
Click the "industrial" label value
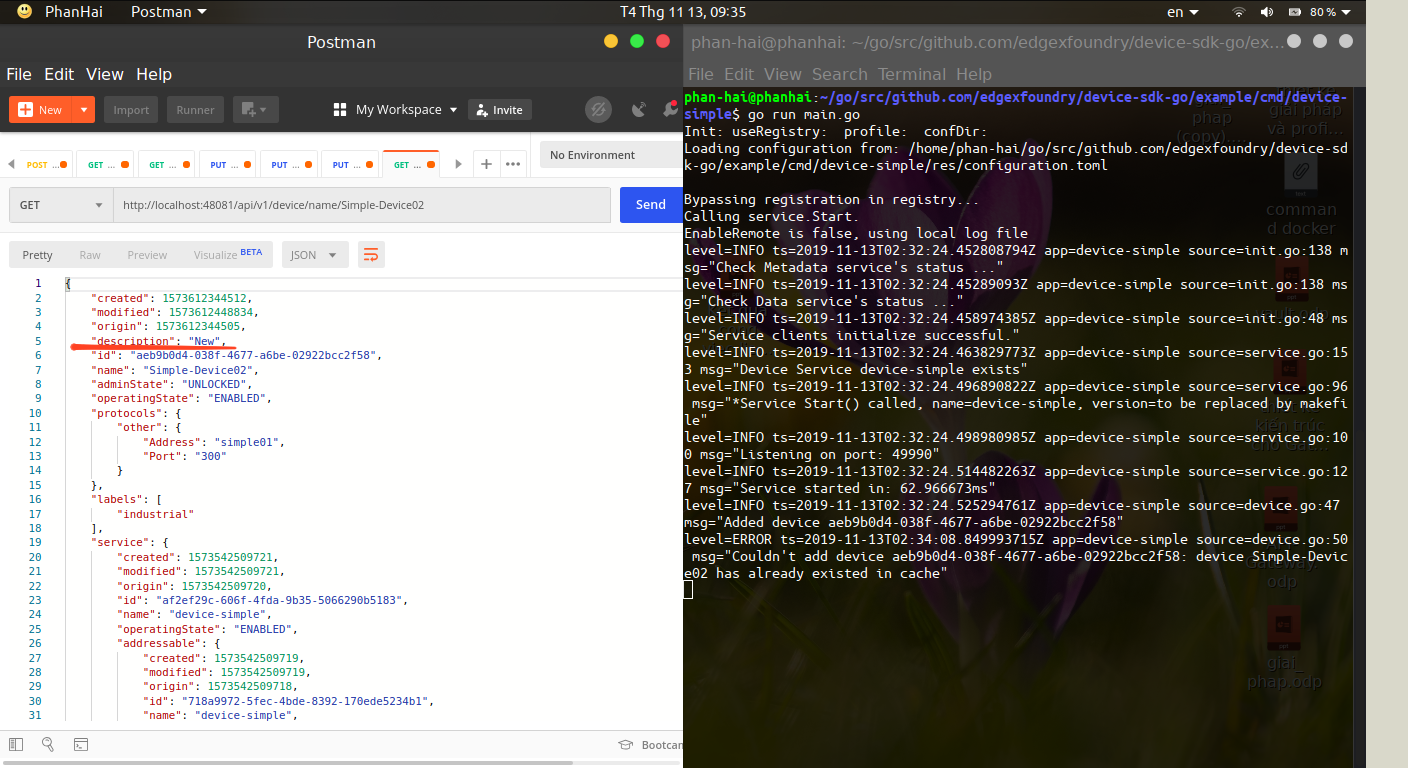(157, 514)
